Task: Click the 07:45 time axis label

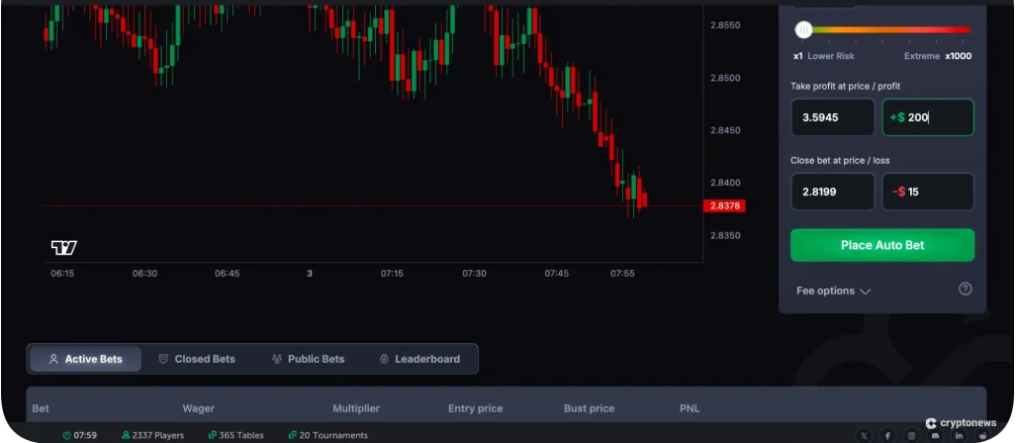Action: (557, 273)
